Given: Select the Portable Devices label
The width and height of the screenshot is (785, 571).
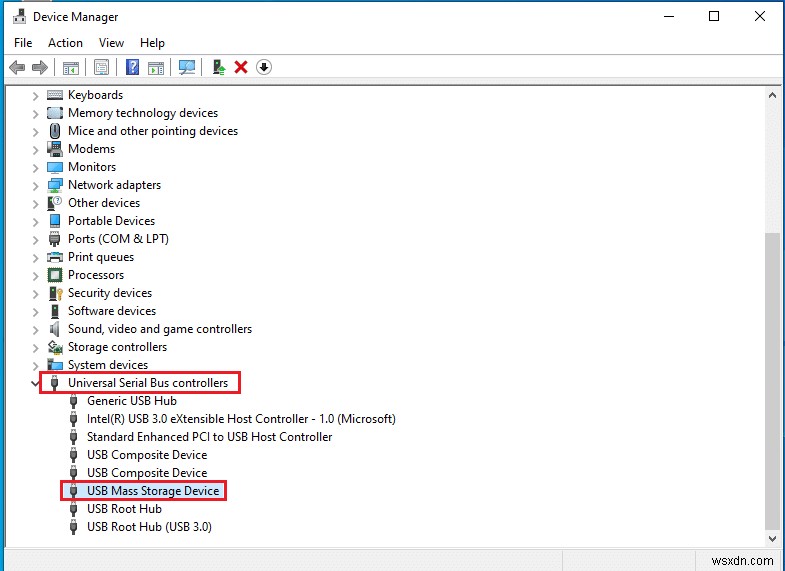Looking at the screenshot, I should coord(112,221).
